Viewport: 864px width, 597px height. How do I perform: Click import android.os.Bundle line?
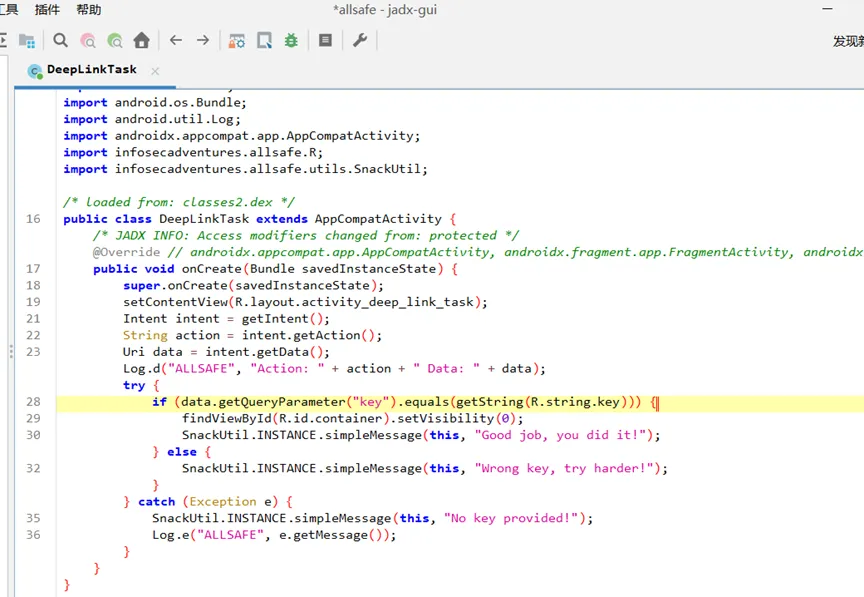155,103
